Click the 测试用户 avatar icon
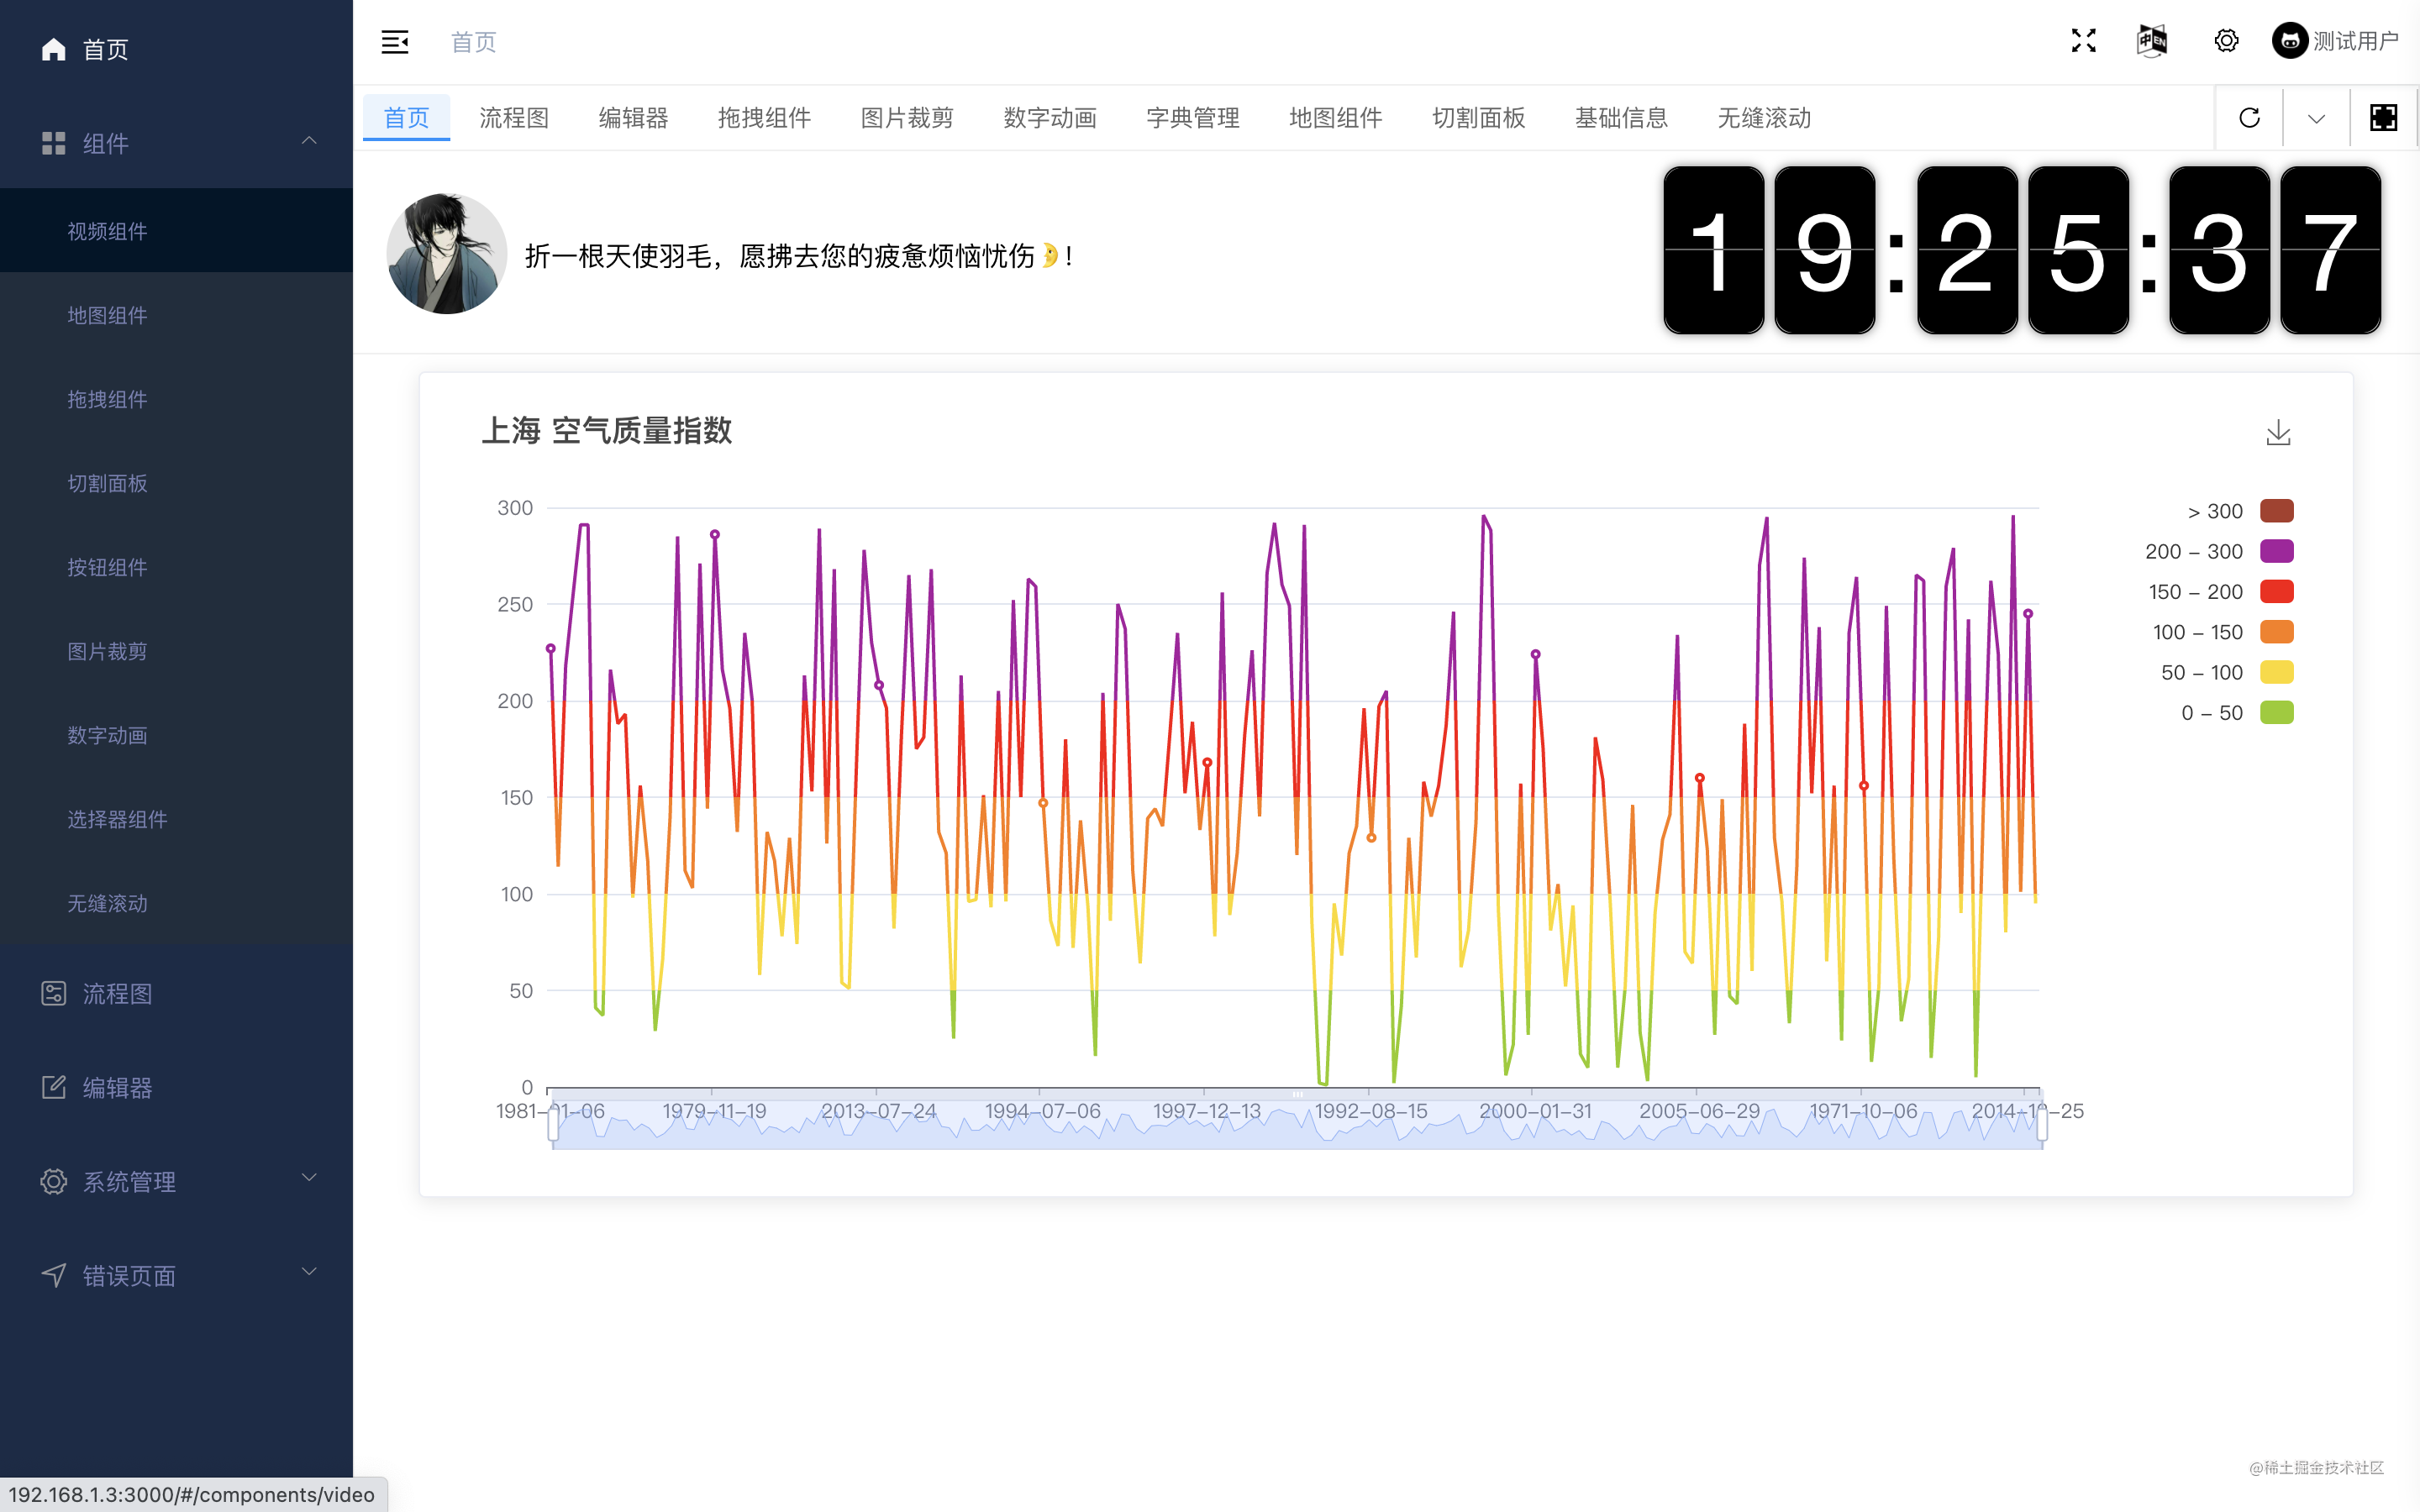Screen dimensions: 2420x1512 pyautogui.click(x=2290, y=41)
